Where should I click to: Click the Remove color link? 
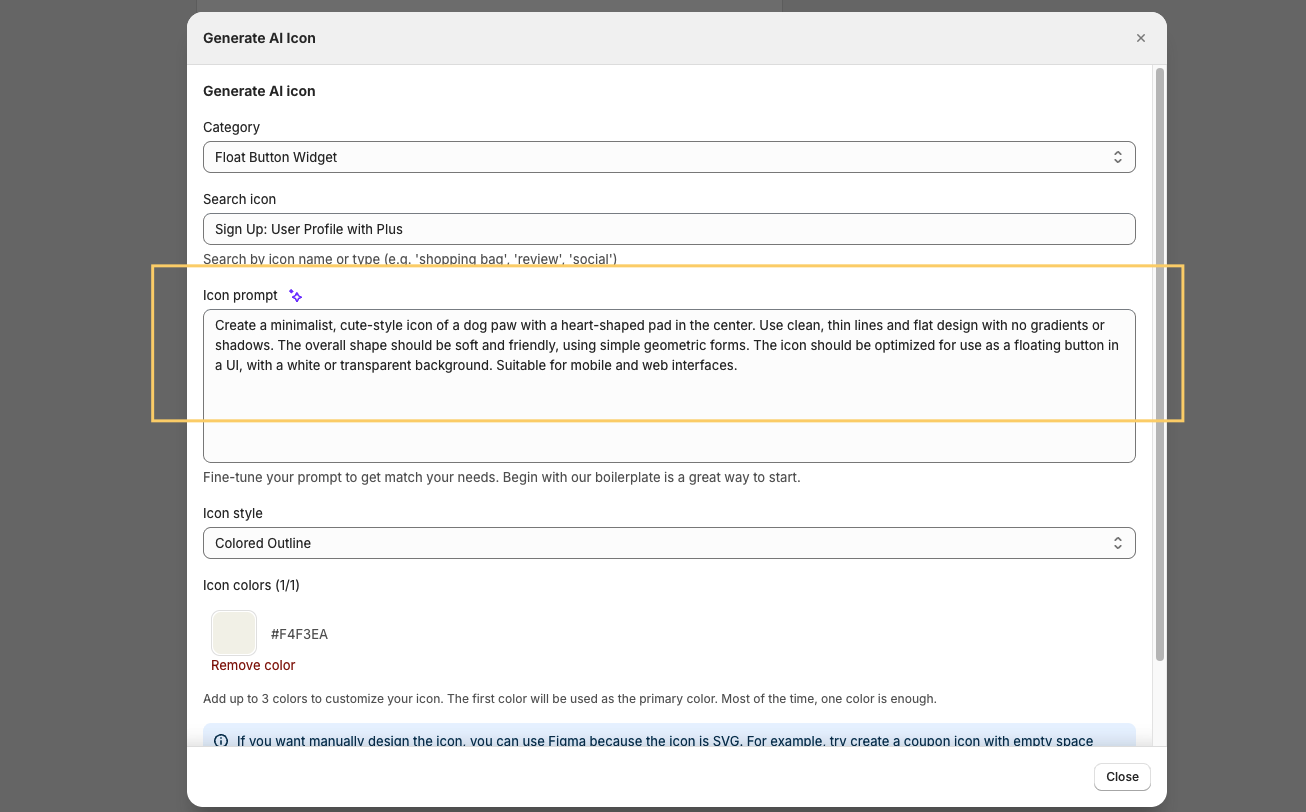click(253, 666)
